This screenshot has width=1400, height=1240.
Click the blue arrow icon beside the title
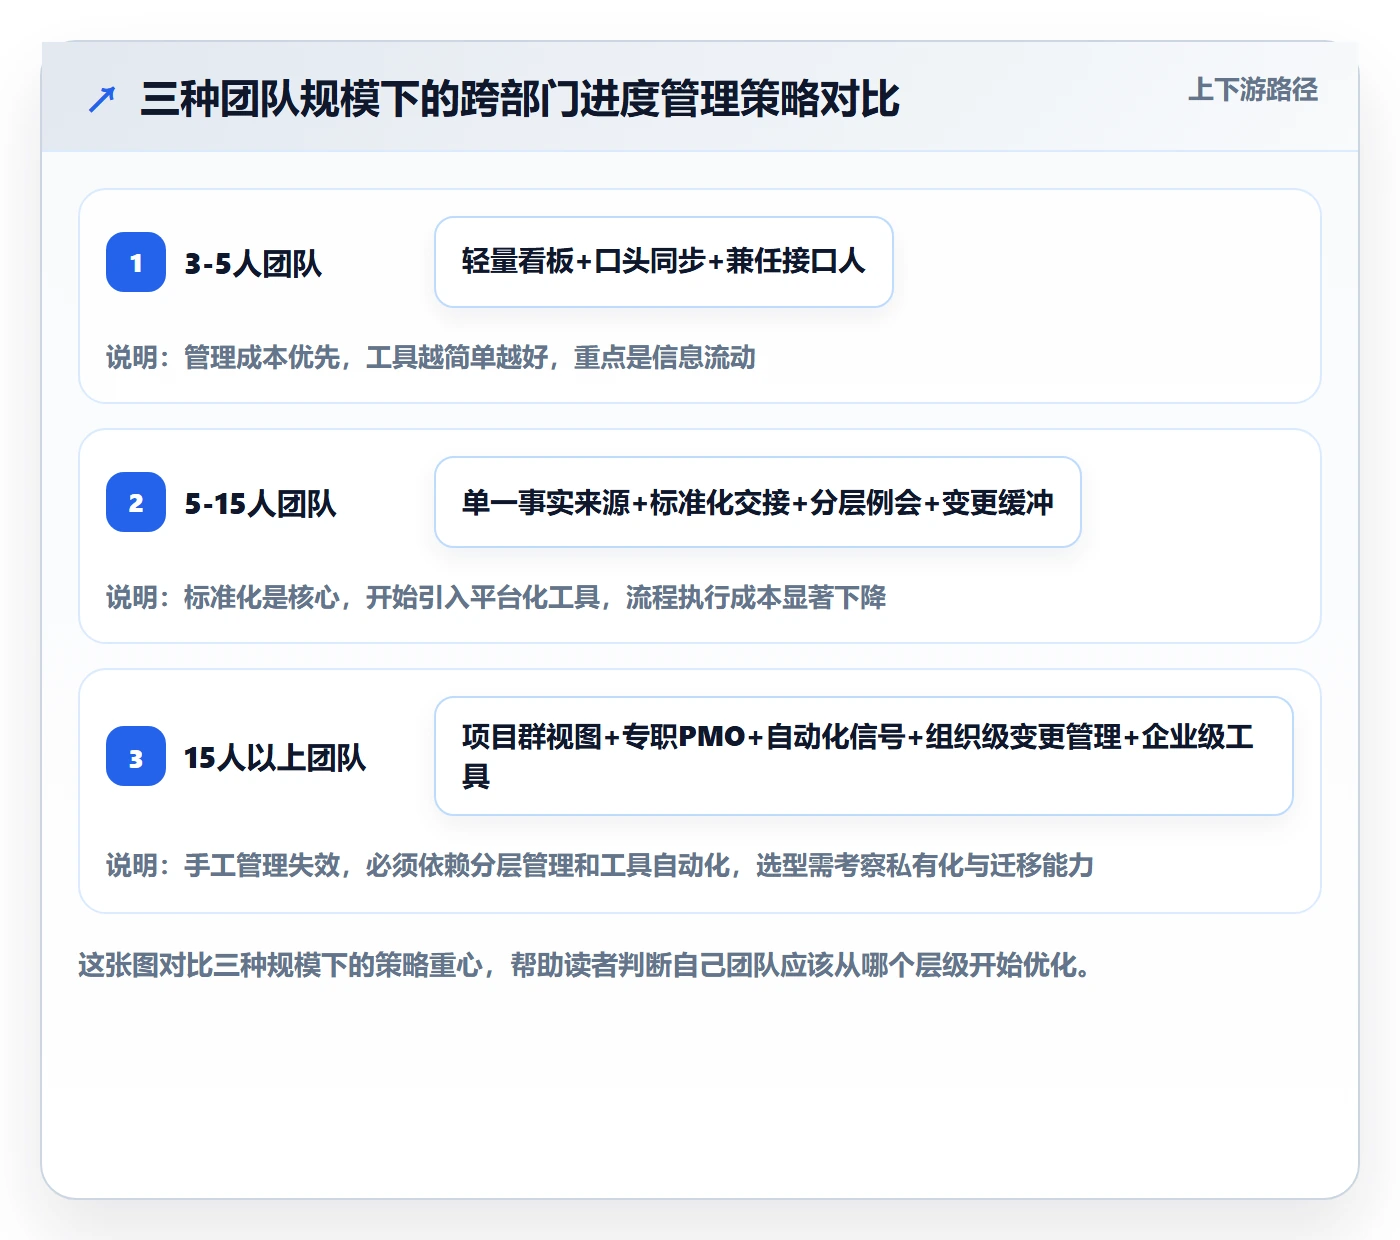(102, 99)
